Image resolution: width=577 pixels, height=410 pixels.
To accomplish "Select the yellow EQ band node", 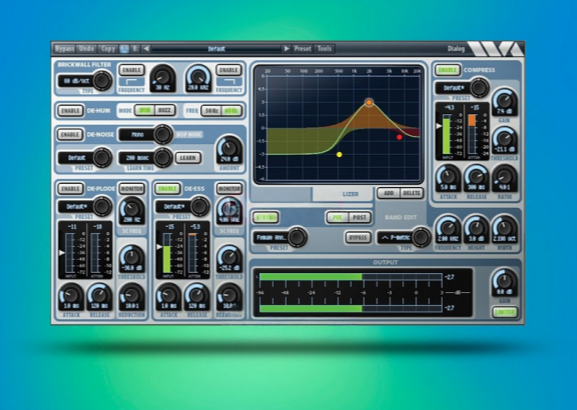I will (x=339, y=155).
